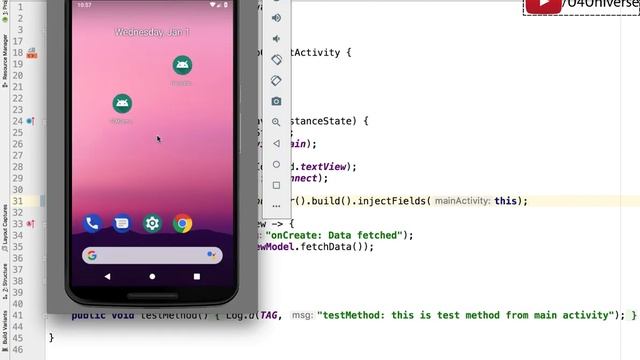Activate the emulator zoom magnifier tool
Image resolution: width=640 pixels, height=360 pixels.
pos(276,122)
